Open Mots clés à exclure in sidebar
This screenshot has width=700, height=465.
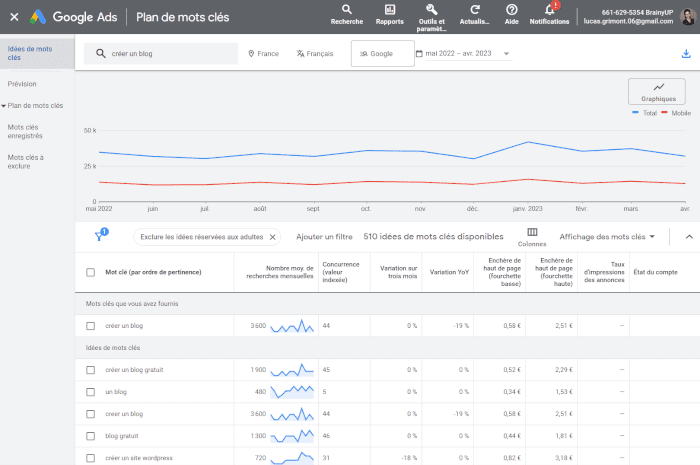pyautogui.click(x=25, y=162)
